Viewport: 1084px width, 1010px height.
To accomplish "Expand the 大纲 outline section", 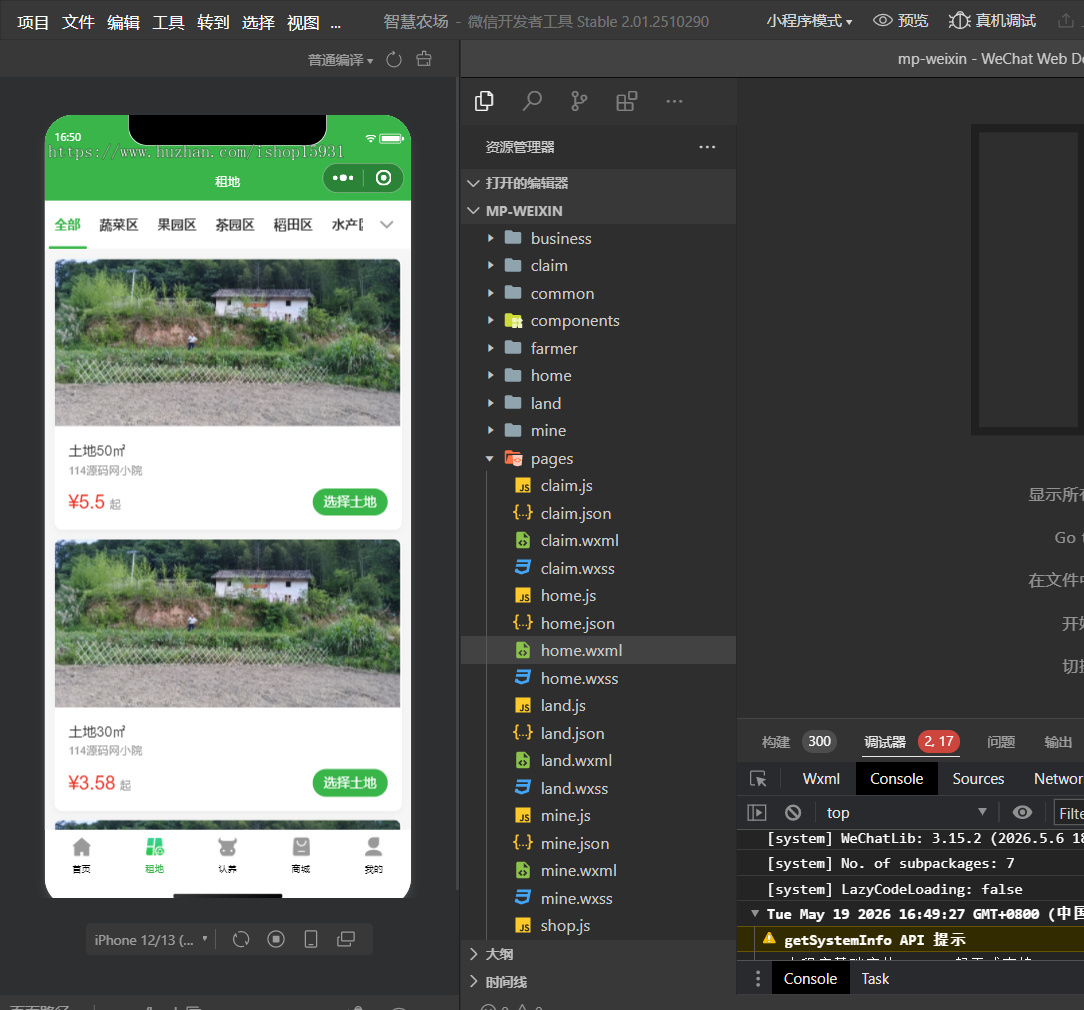I will [598, 954].
